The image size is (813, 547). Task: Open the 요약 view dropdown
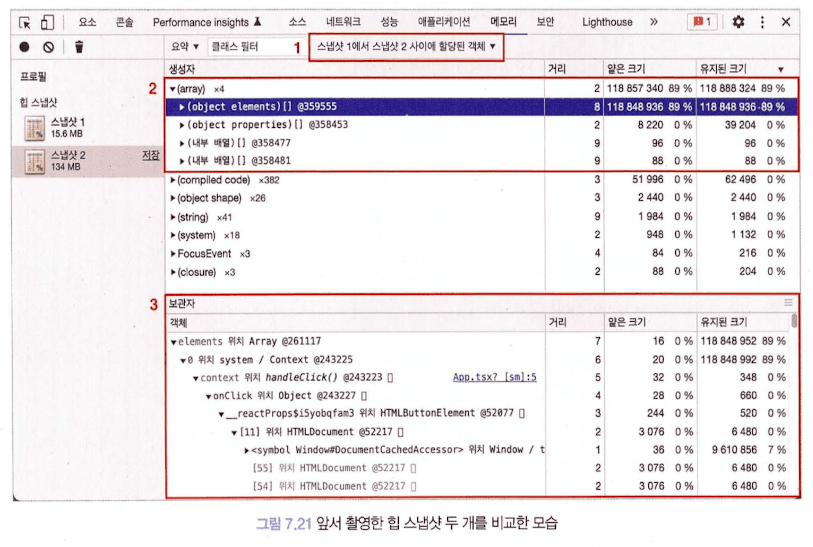click(x=184, y=46)
